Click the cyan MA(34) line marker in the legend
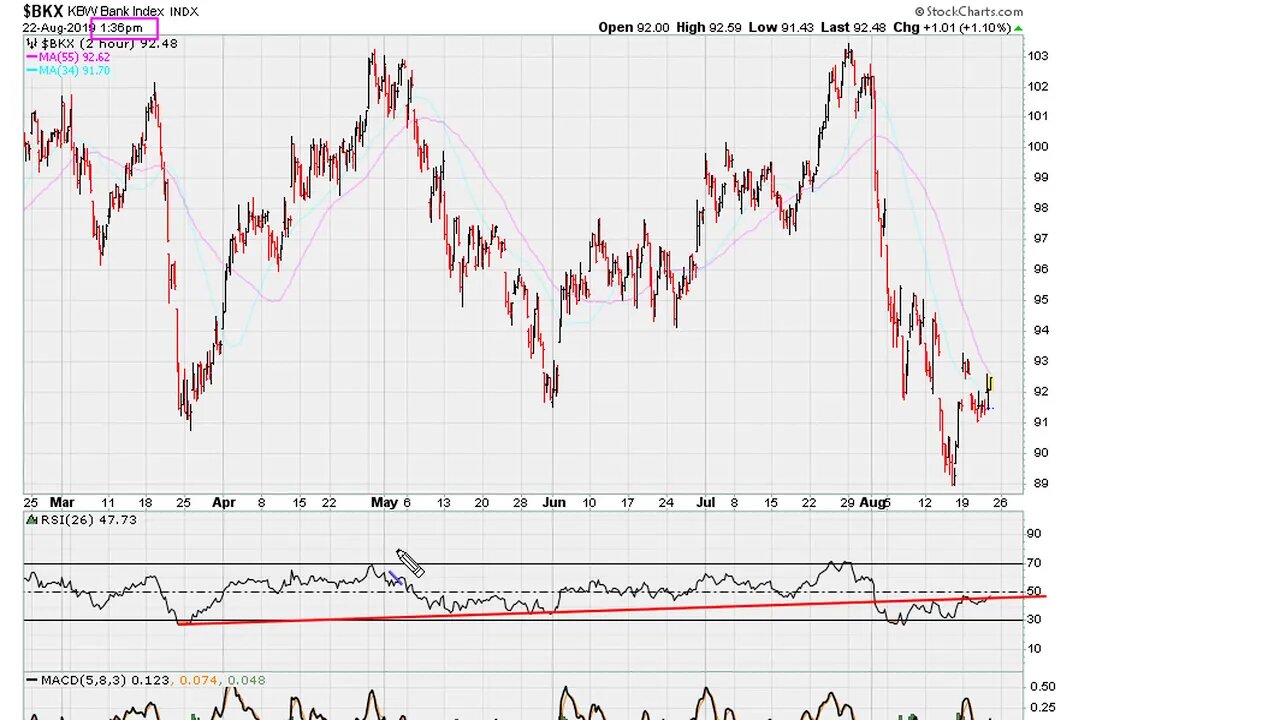Screen dimensions: 1280x720 (x=31, y=71)
